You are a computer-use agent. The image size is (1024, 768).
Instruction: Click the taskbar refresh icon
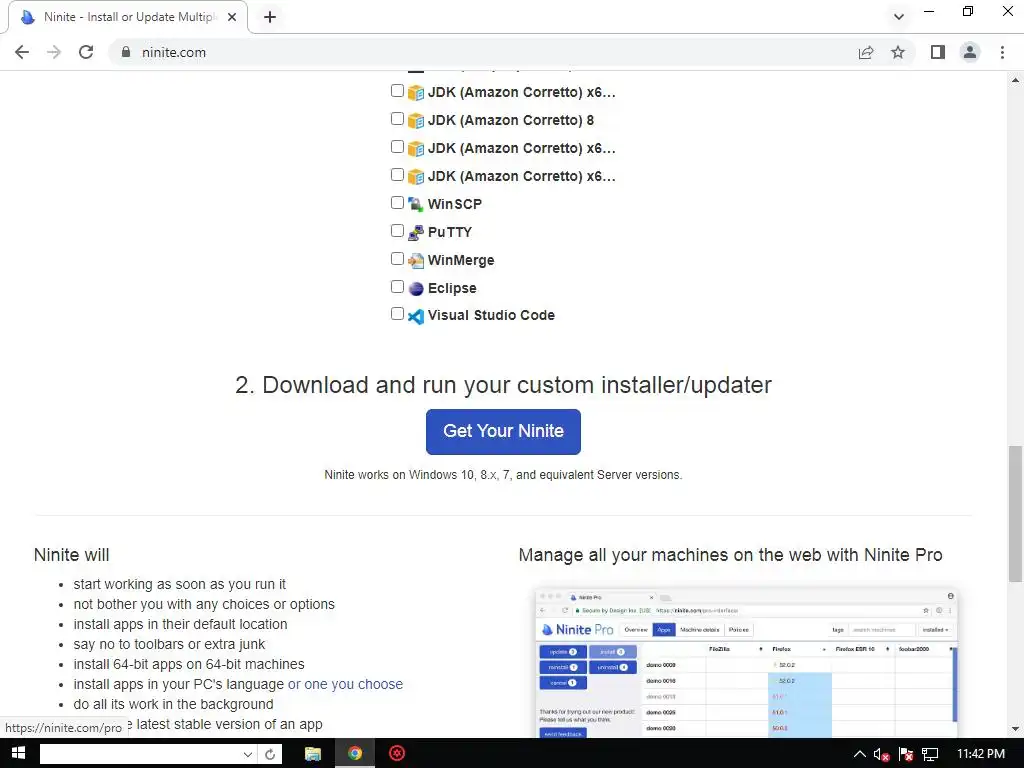pyautogui.click(x=270, y=754)
